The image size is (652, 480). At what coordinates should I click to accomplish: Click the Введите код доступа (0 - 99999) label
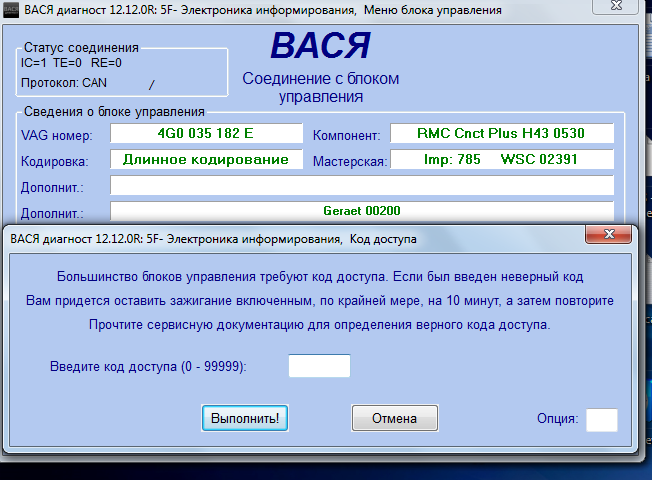148,366
